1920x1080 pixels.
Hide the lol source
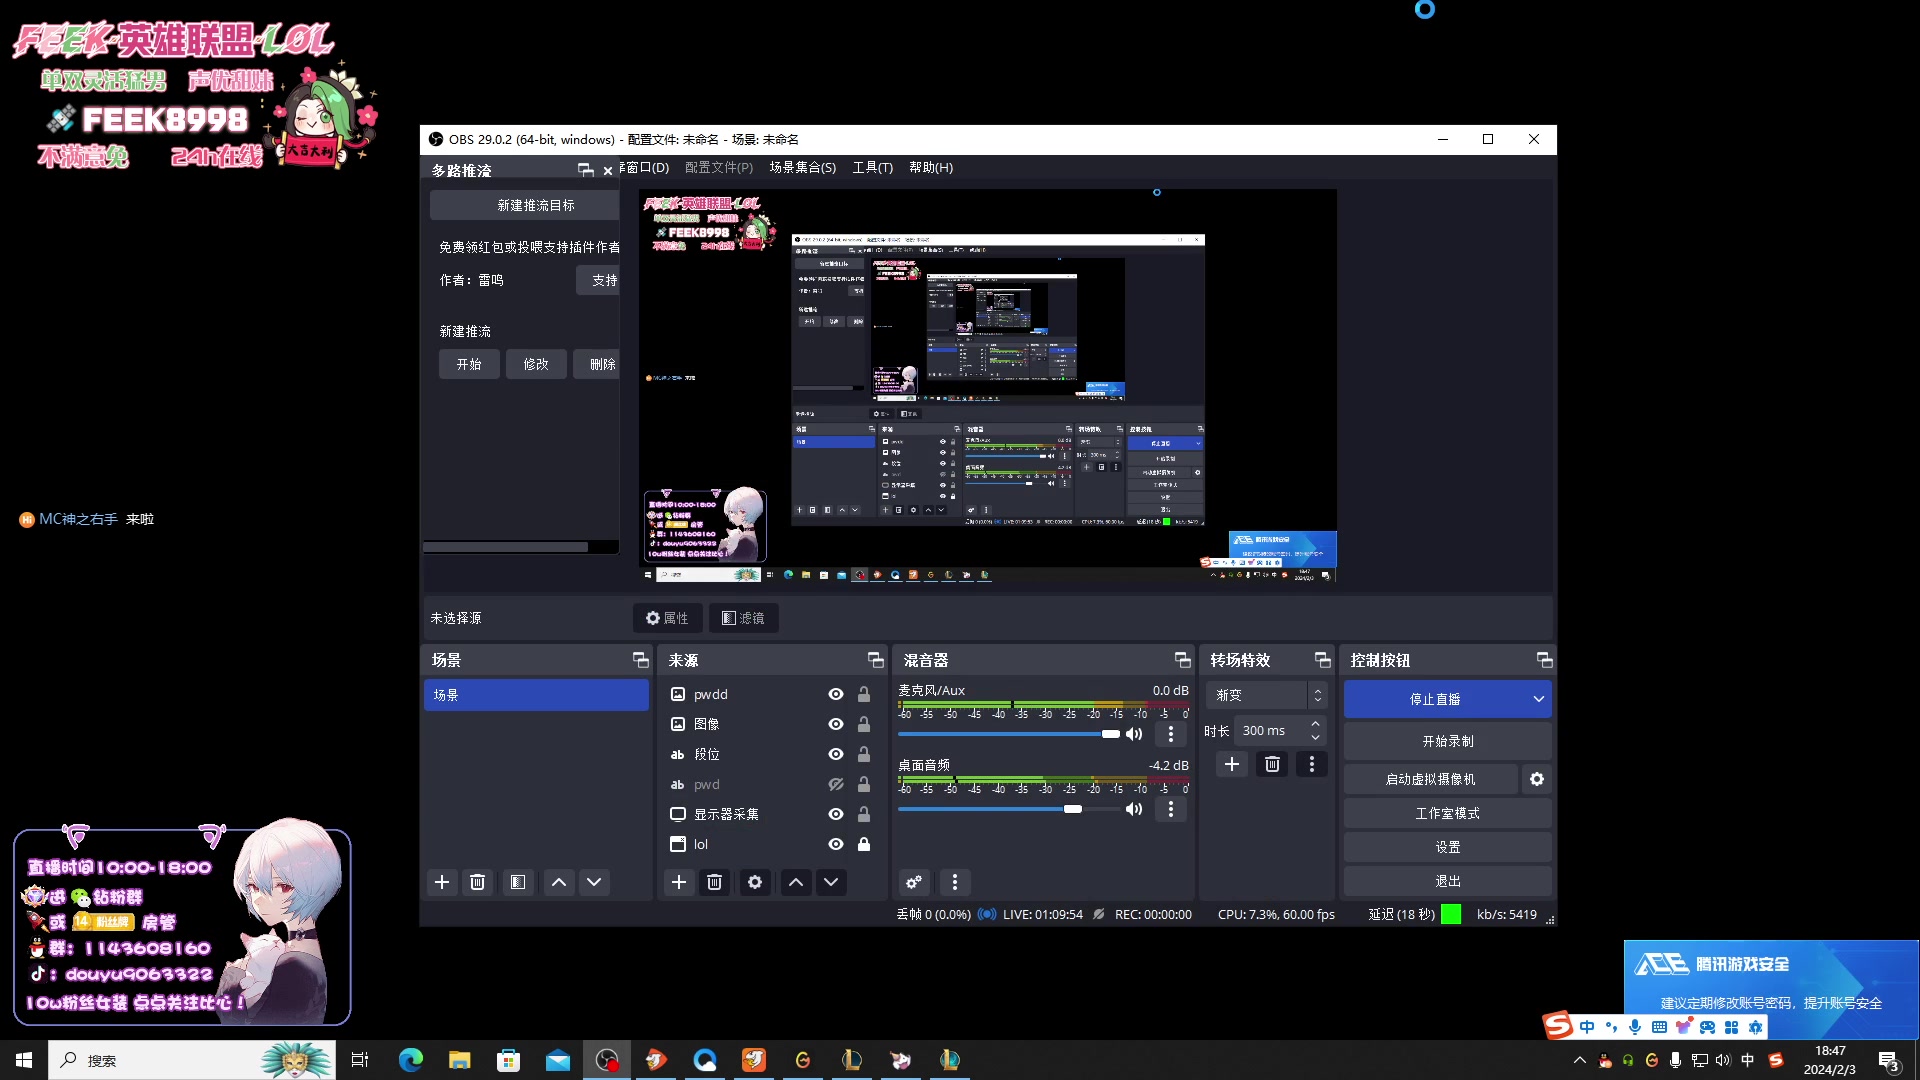point(836,844)
